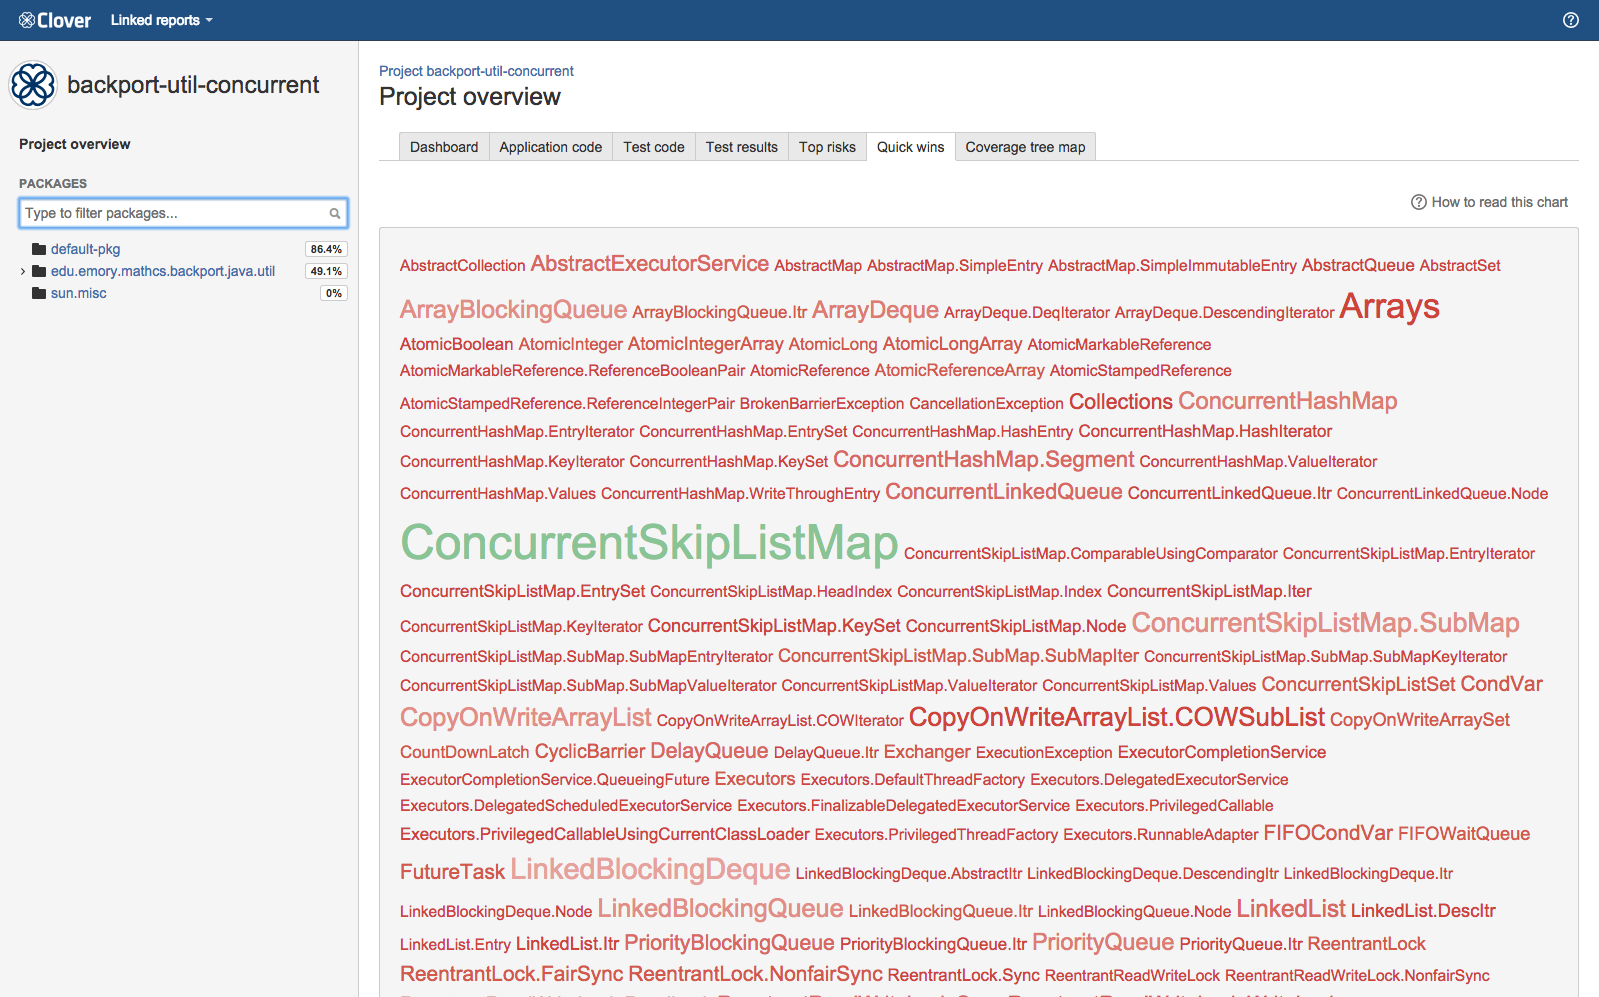The height and width of the screenshot is (997, 1599).
Task: Open the Linked reports dropdown
Action: coord(161,20)
